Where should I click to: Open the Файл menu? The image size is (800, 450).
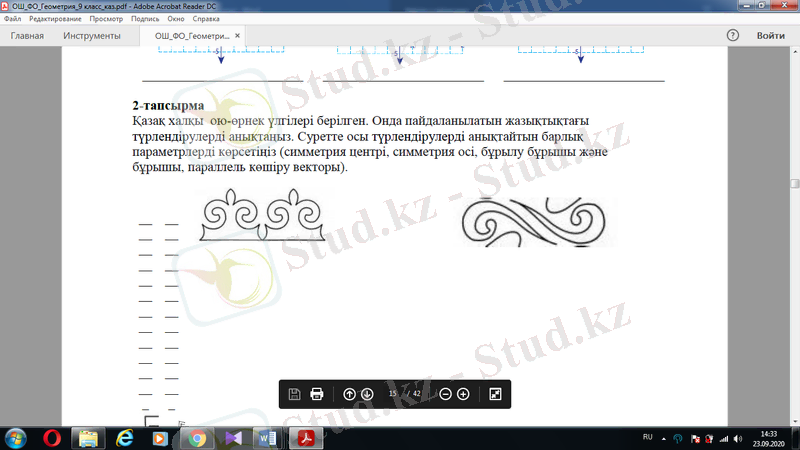(x=12, y=19)
